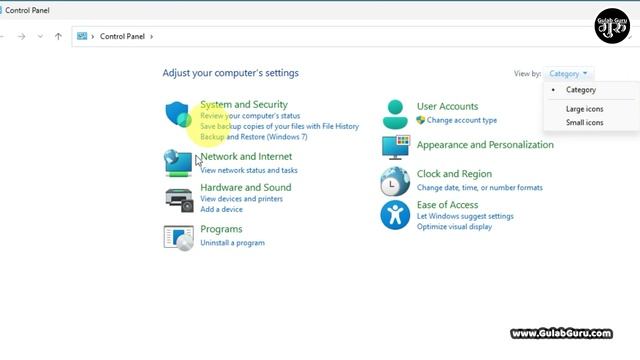Select Small icons view option
Image resolution: width=640 pixels, height=360 pixels.
coord(584,122)
